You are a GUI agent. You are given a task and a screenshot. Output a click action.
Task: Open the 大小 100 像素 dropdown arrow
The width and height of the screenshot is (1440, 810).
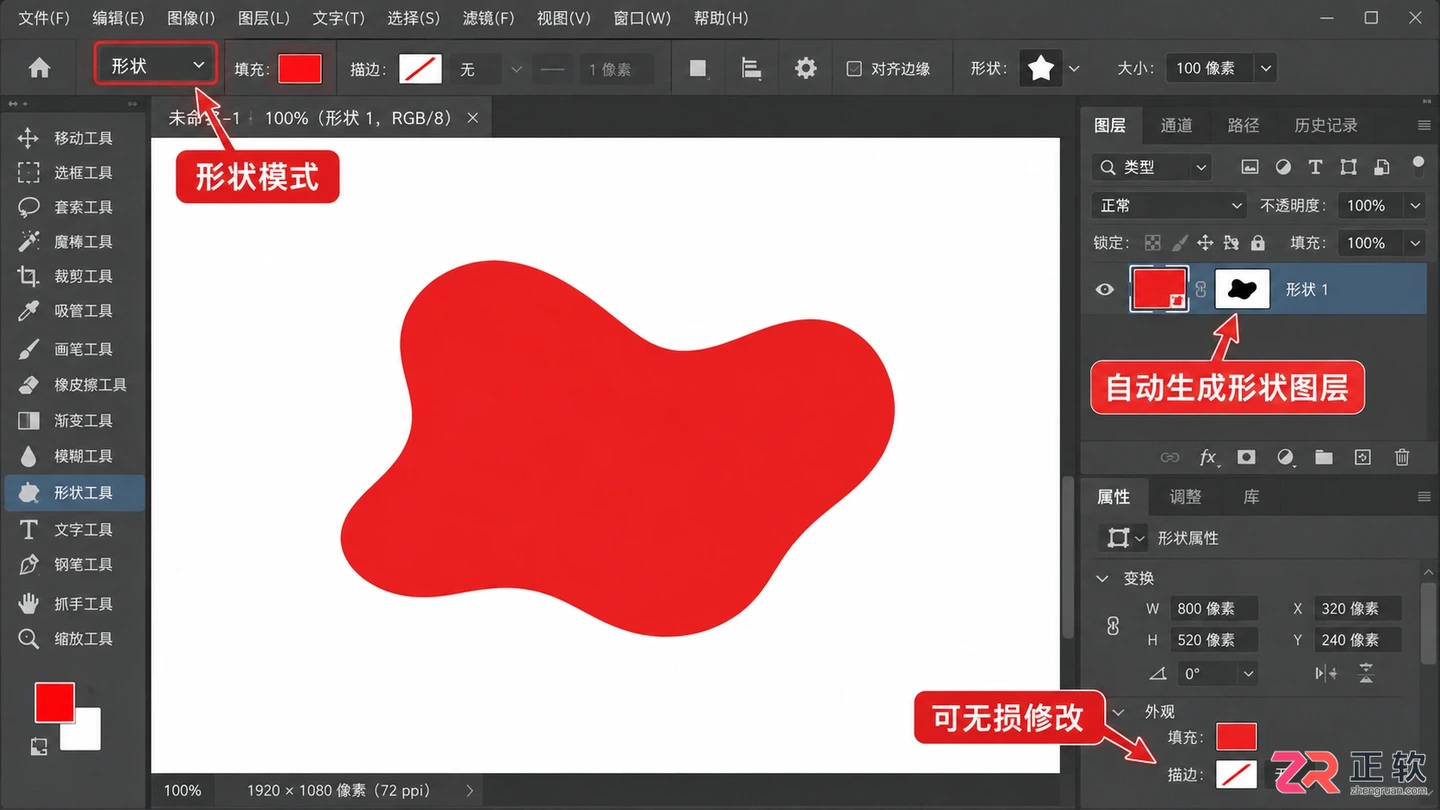pos(1266,69)
